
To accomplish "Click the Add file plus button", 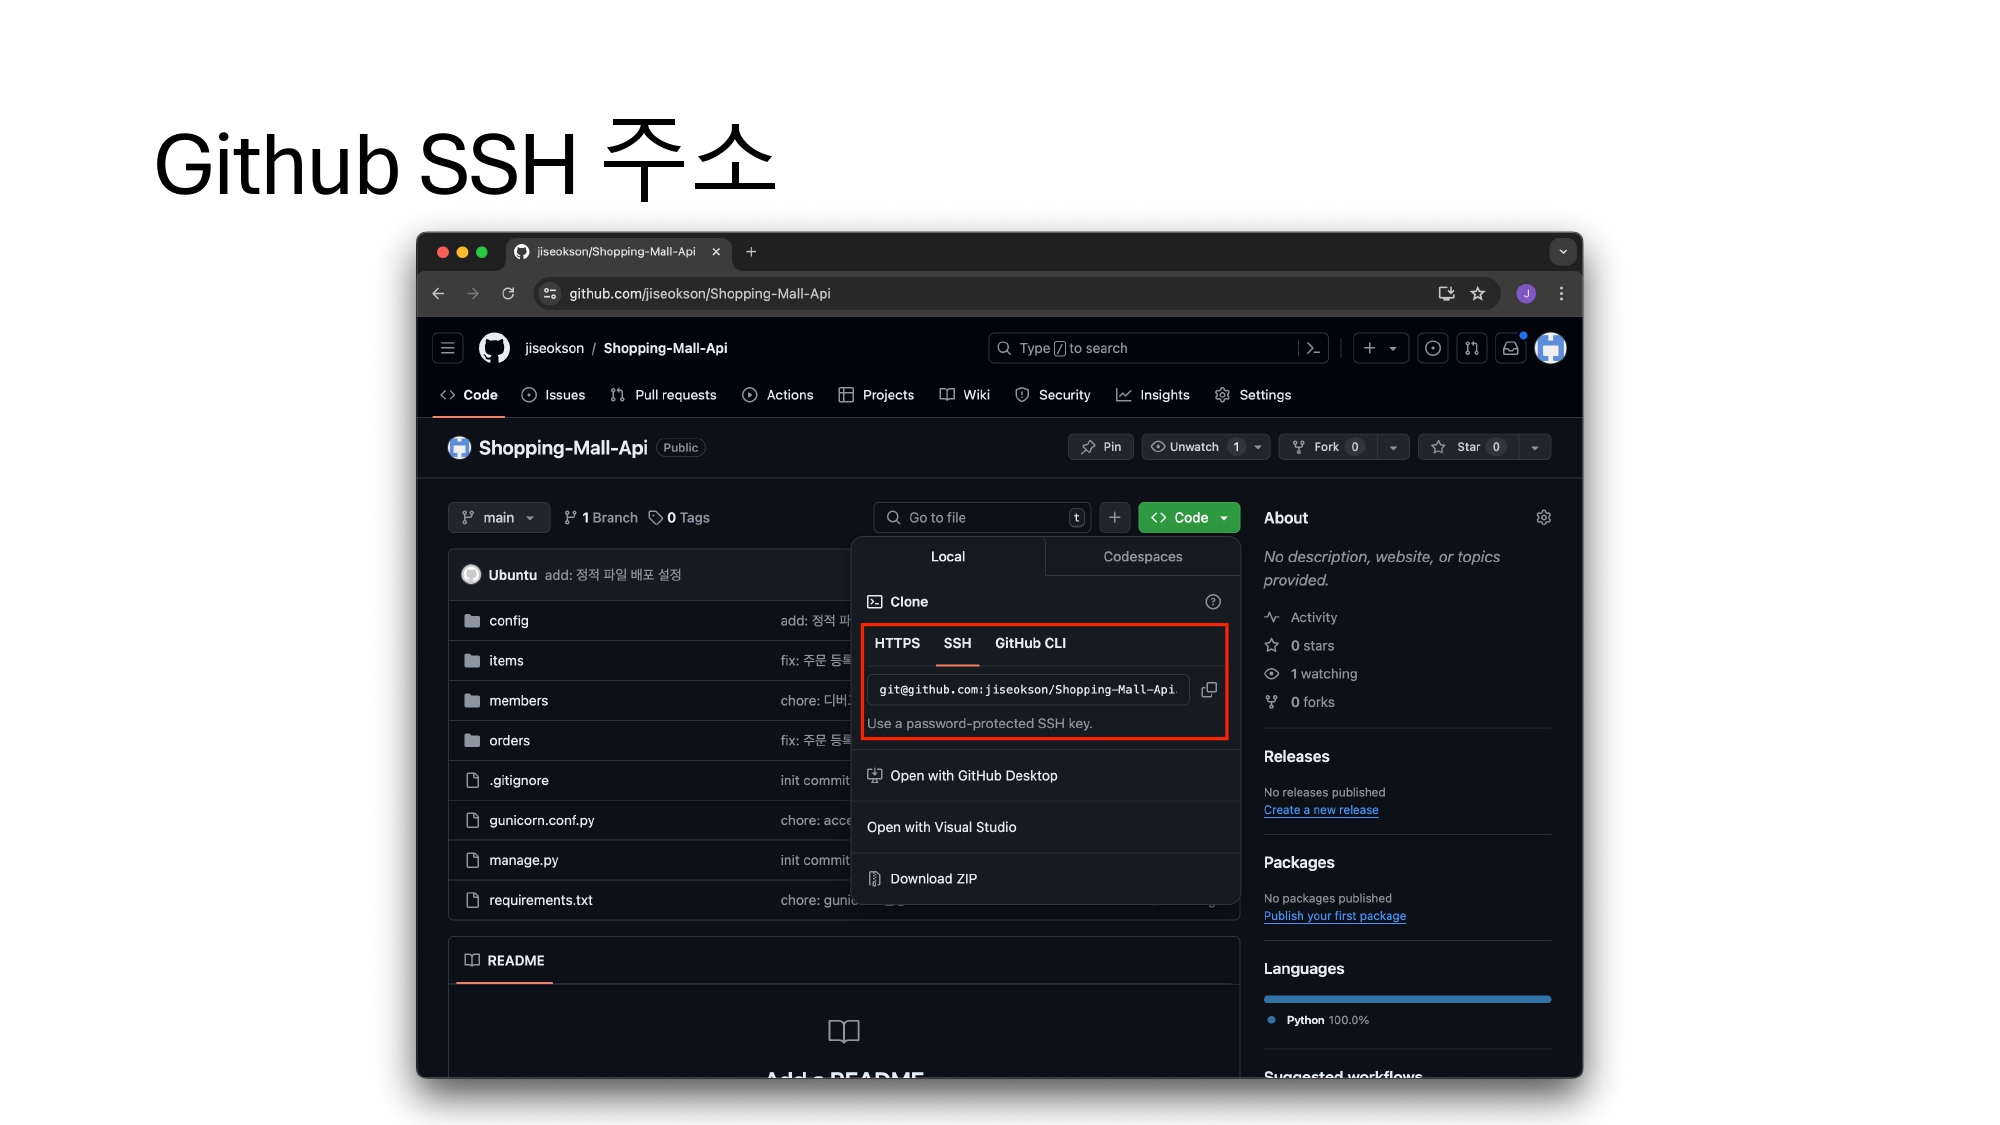I will (1114, 518).
